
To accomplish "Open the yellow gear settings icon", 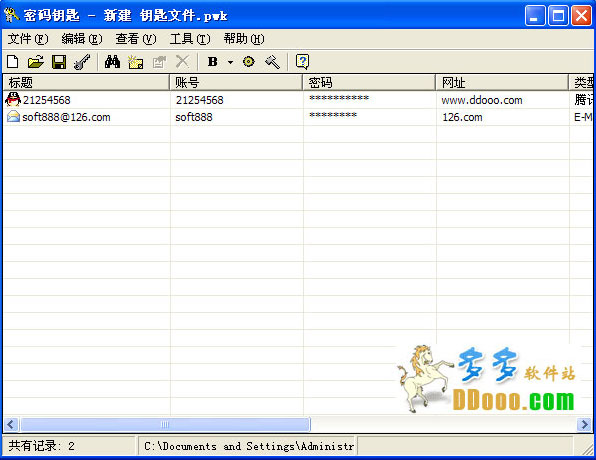I will 249,62.
